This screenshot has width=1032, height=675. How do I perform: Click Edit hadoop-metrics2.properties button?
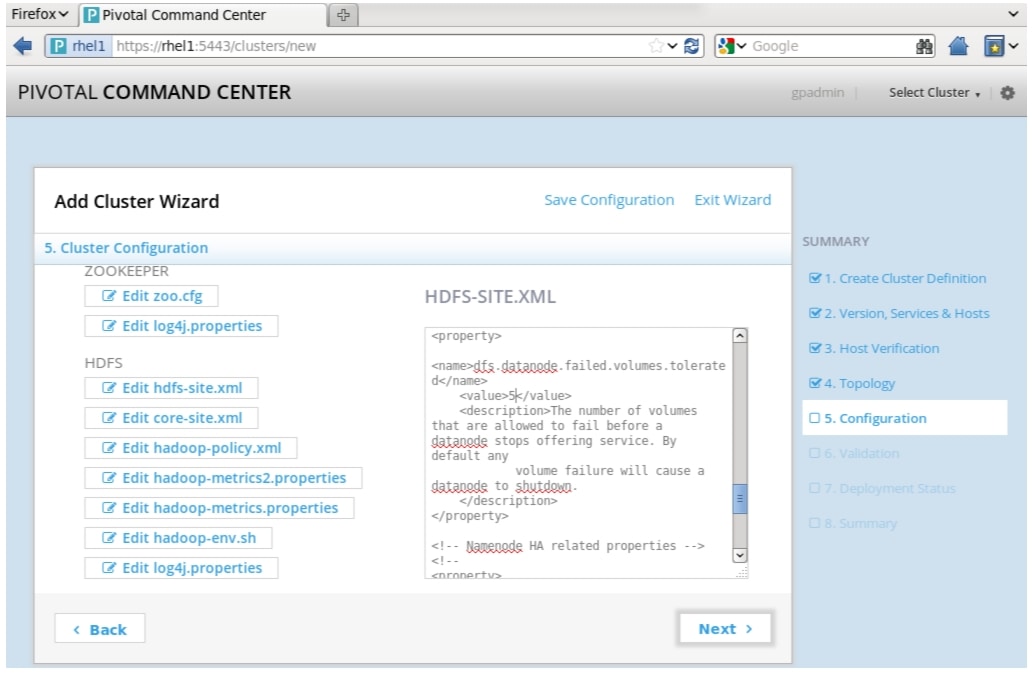click(223, 478)
